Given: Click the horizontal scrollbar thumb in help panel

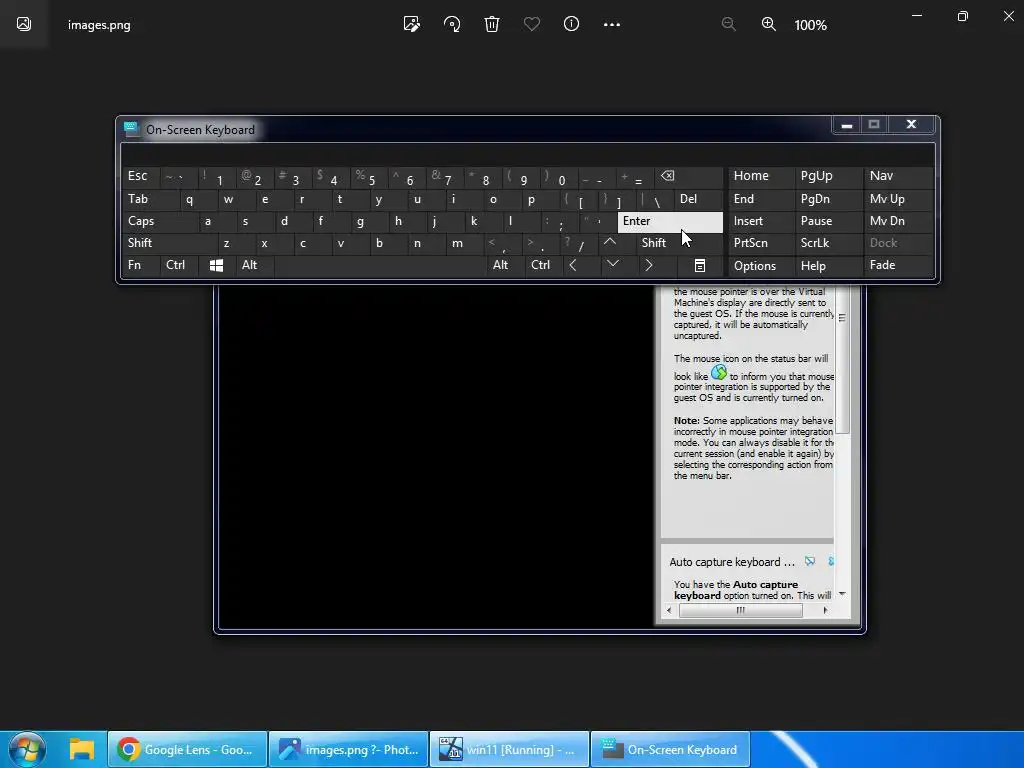Looking at the screenshot, I should [741, 610].
